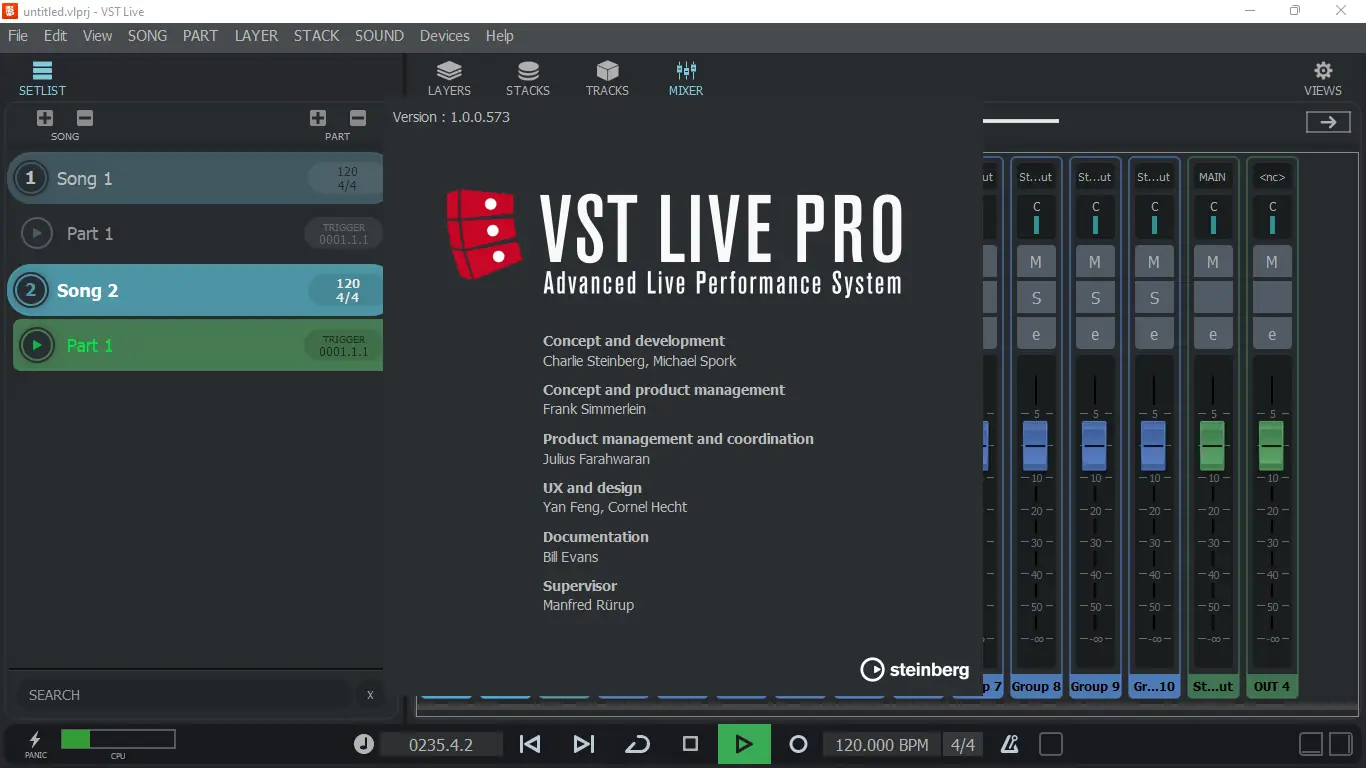Click the number 1 circle on Song 1
Image resolution: width=1366 pixels, height=768 pixels.
(x=31, y=178)
